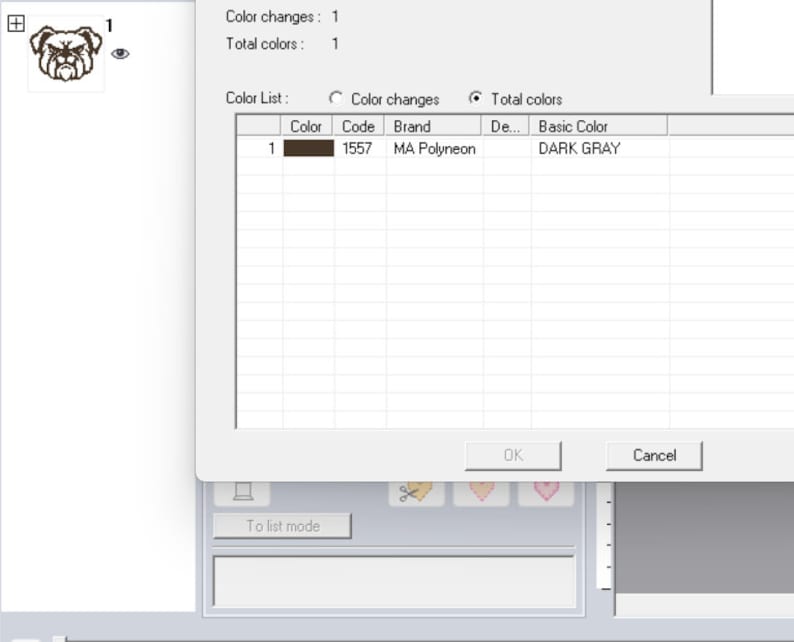
Task: Select the DARK GRAY basic color cell
Action: pos(579,148)
